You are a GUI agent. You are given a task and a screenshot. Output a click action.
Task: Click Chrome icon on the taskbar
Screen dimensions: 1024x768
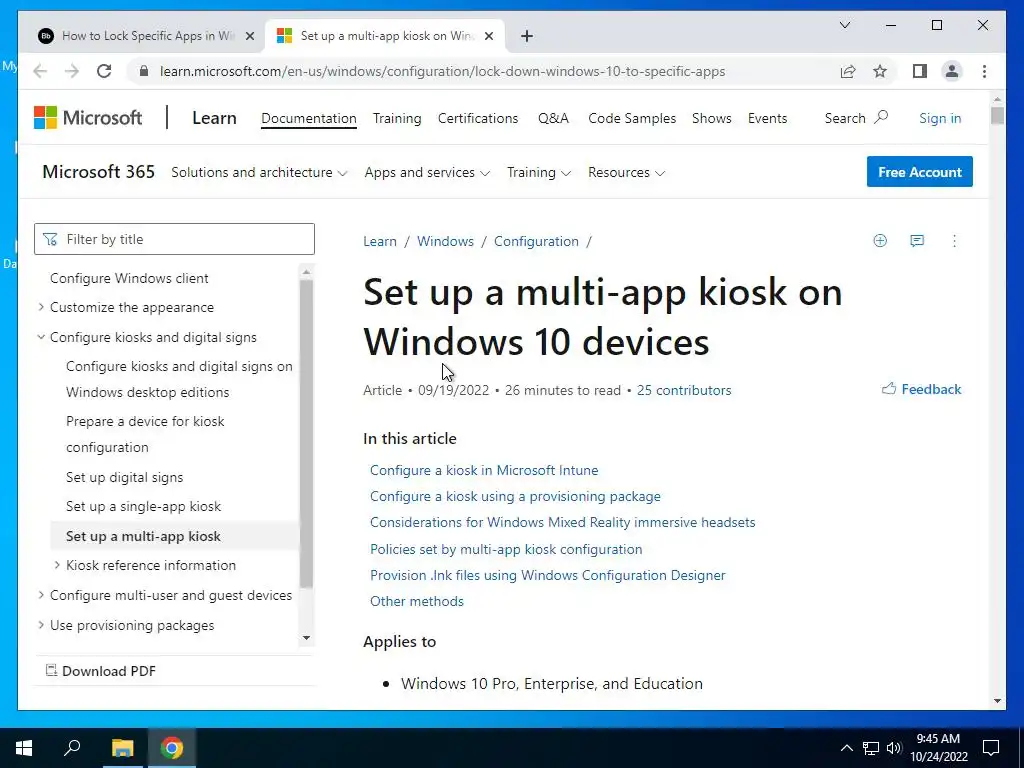172,748
